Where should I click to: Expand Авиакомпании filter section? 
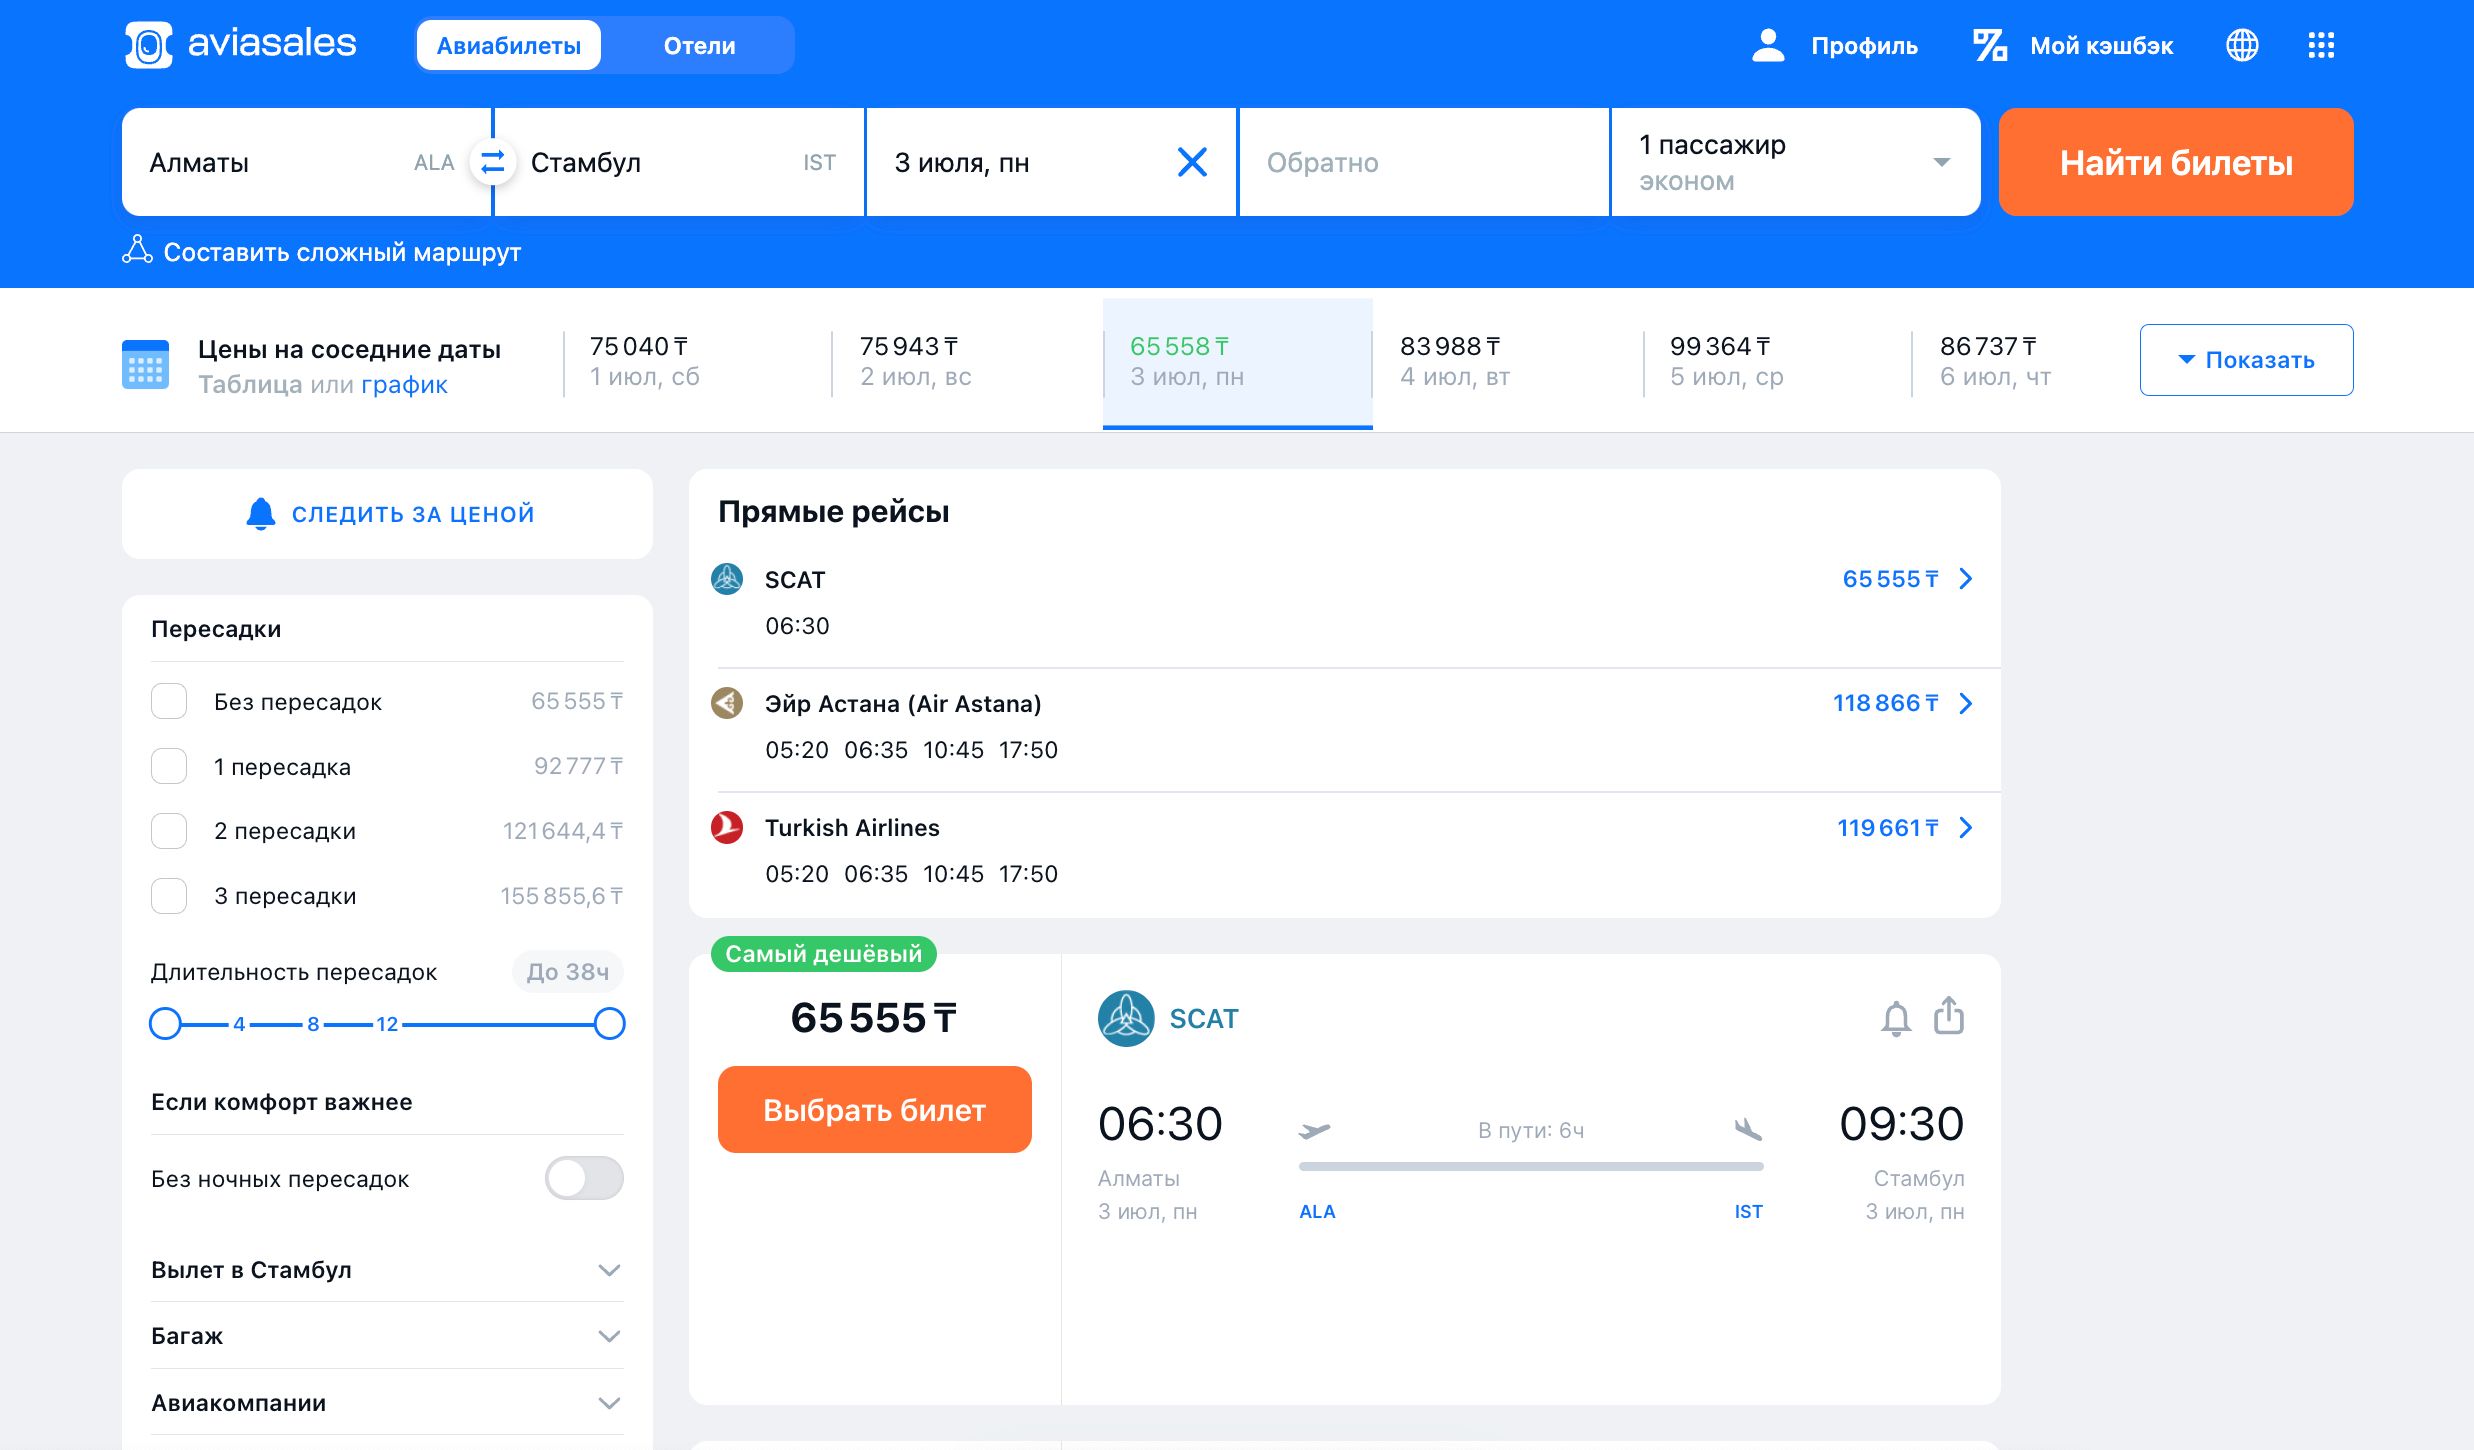pos(387,1403)
